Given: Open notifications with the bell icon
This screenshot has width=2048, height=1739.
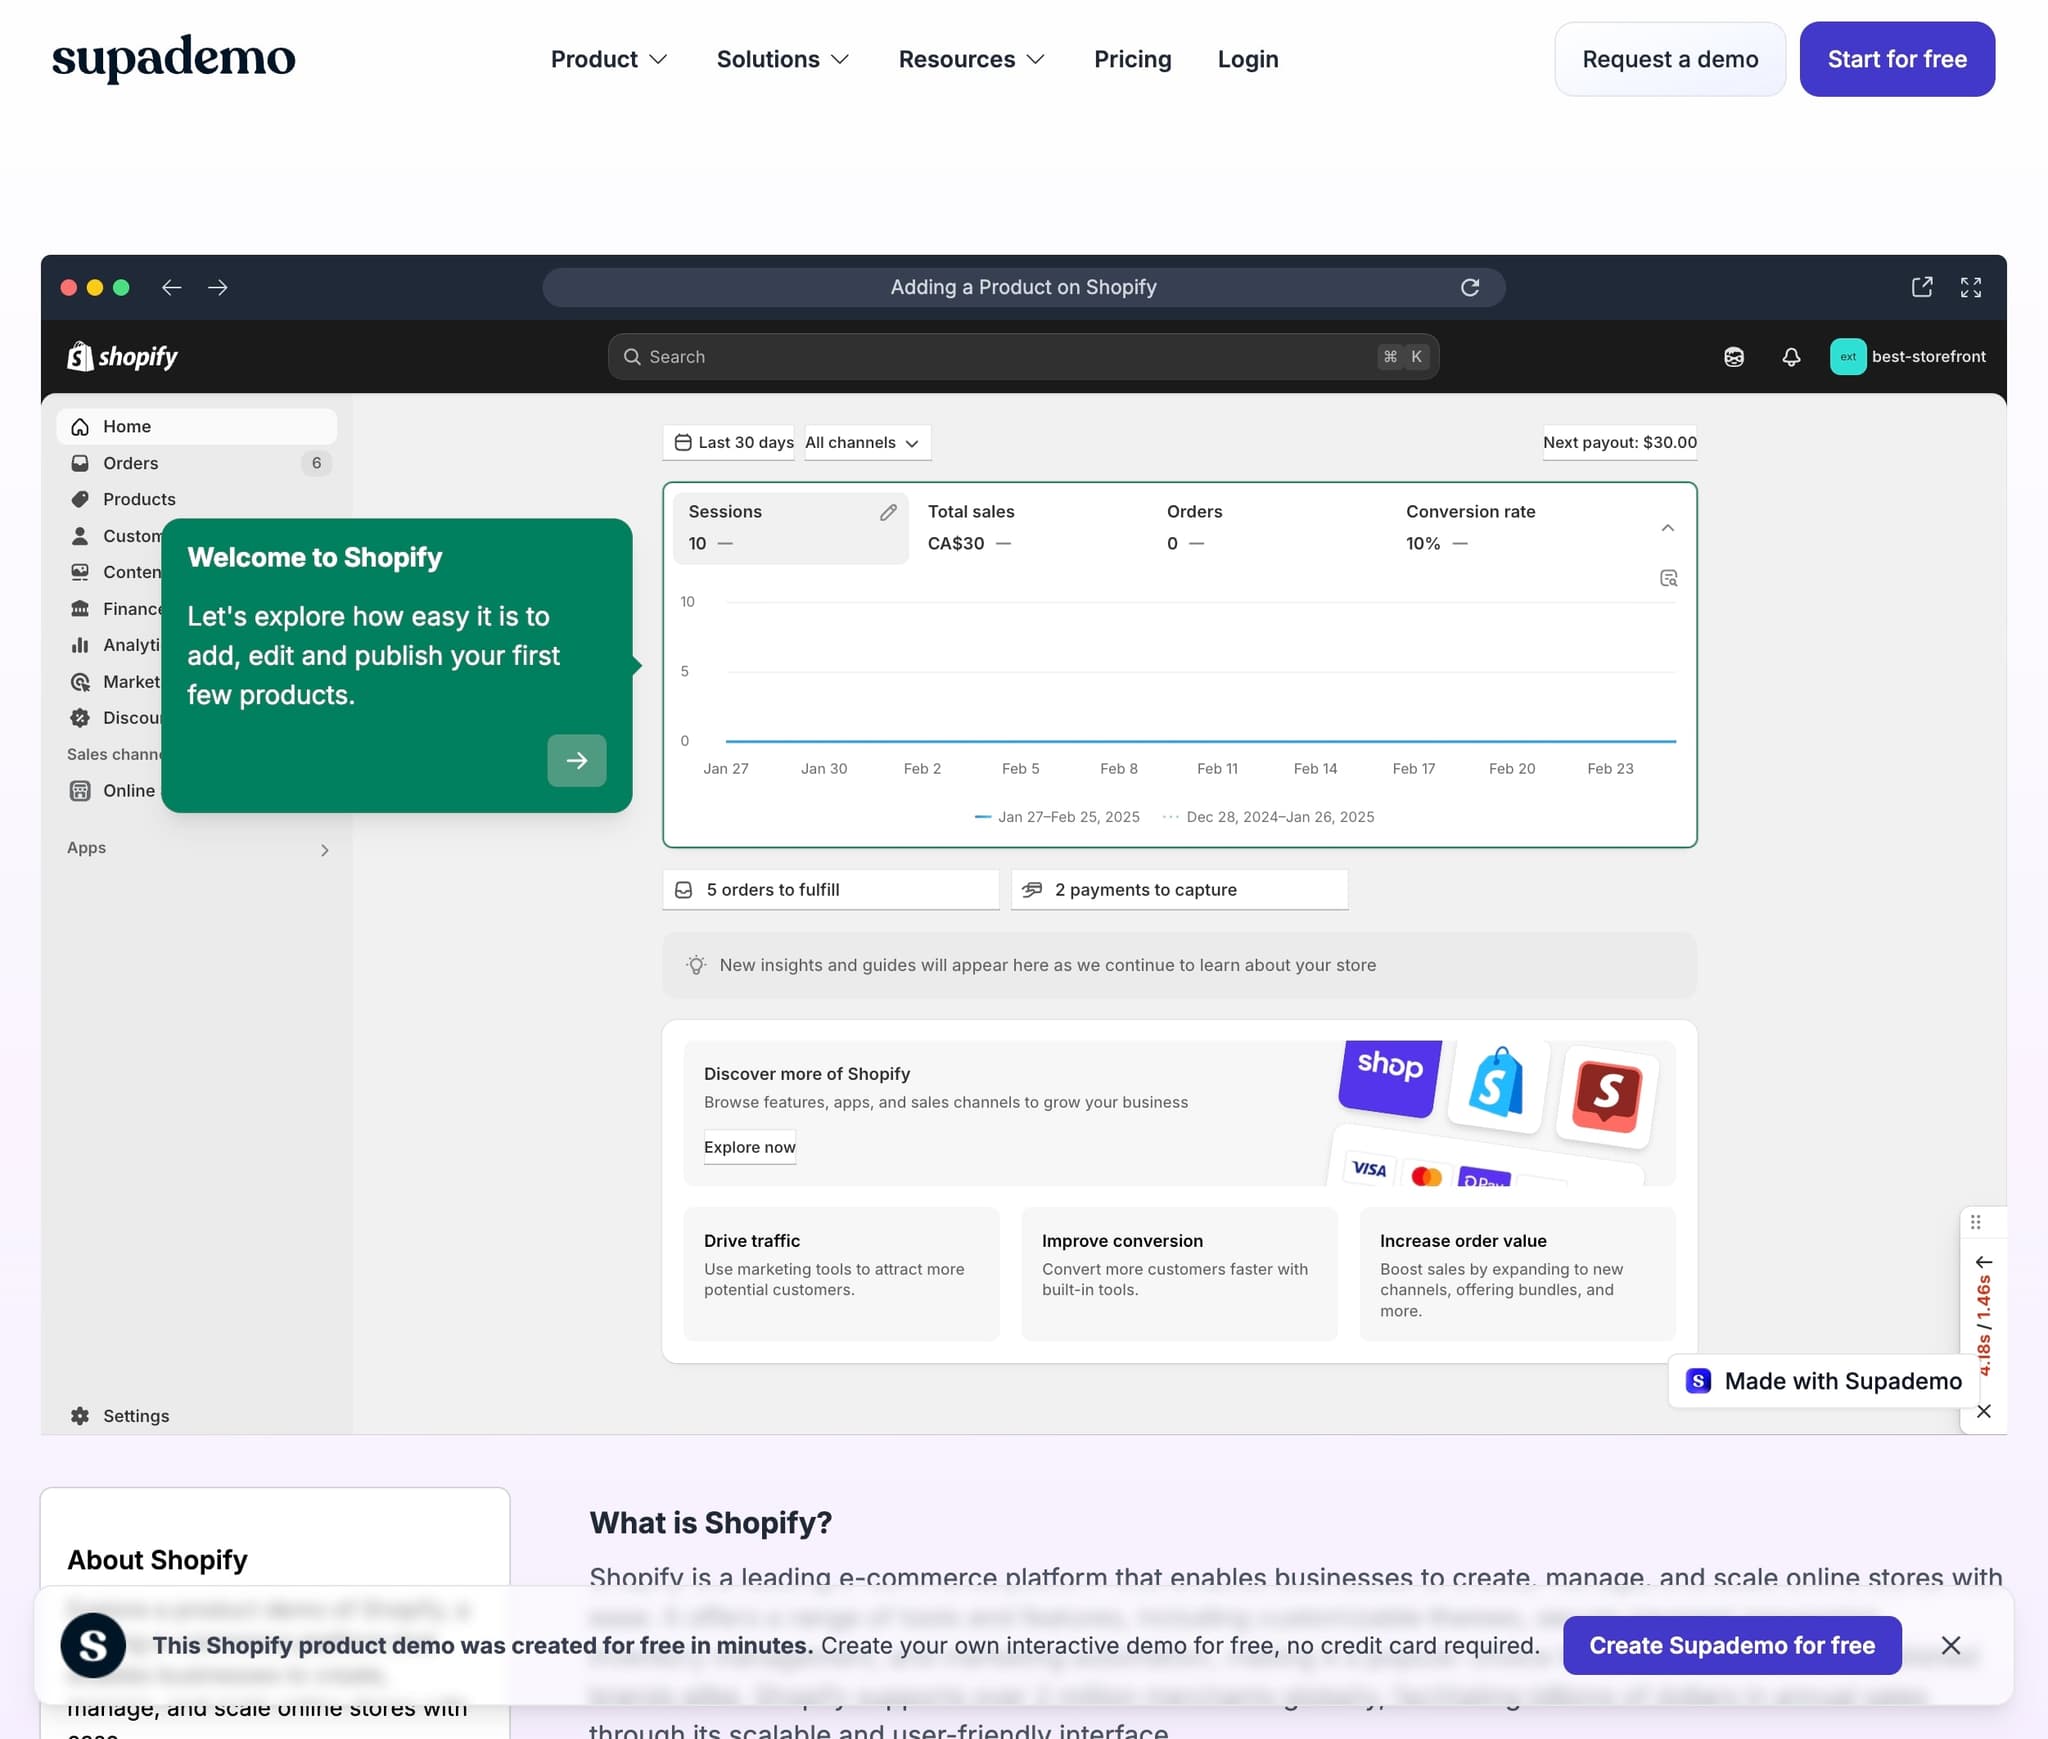Looking at the screenshot, I should 1791,356.
